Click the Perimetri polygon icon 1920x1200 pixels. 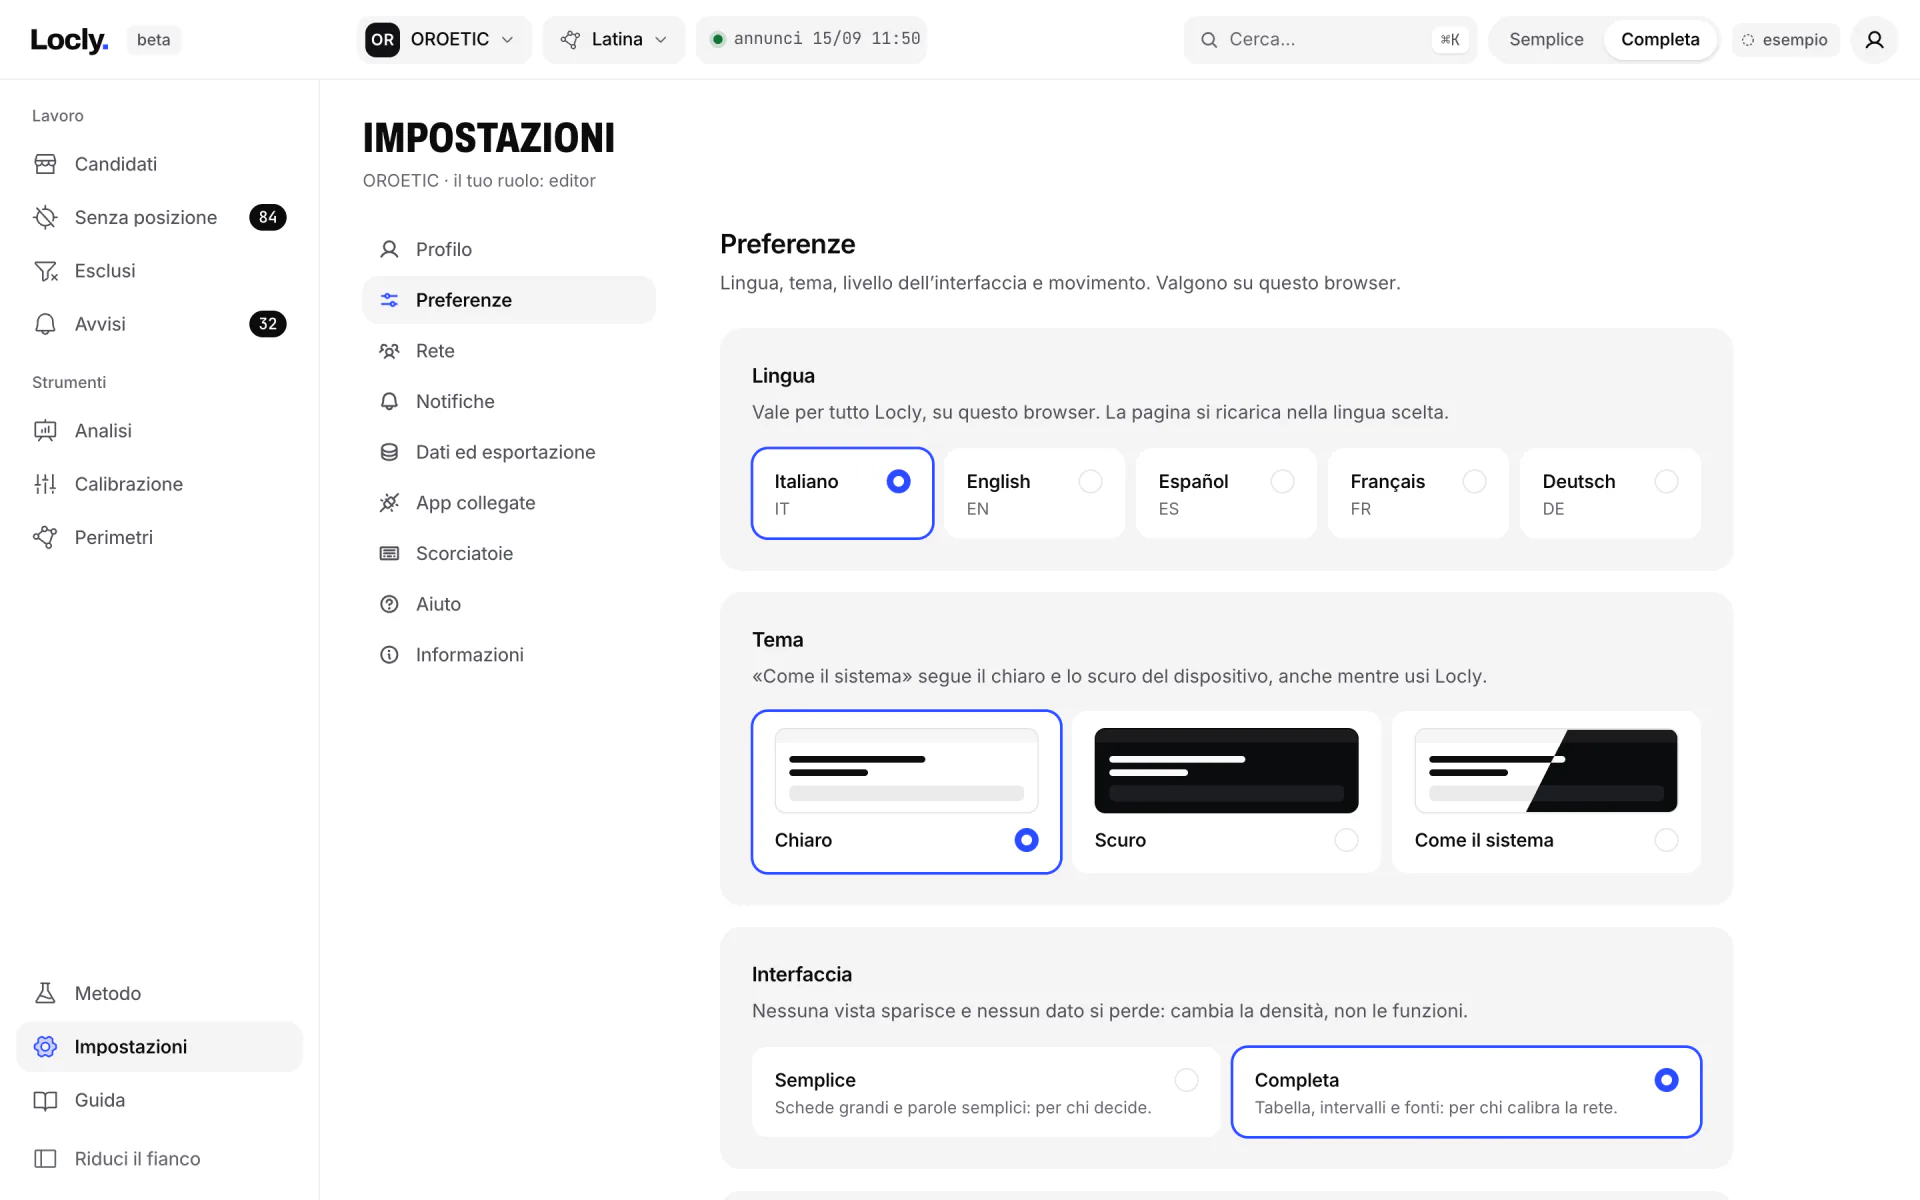pyautogui.click(x=45, y=537)
